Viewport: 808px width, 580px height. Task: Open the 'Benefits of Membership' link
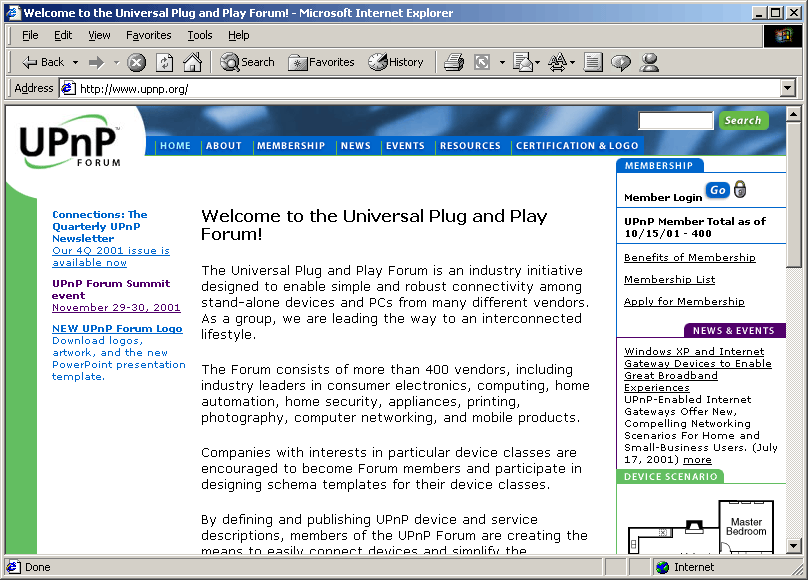pyautogui.click(x=689, y=258)
